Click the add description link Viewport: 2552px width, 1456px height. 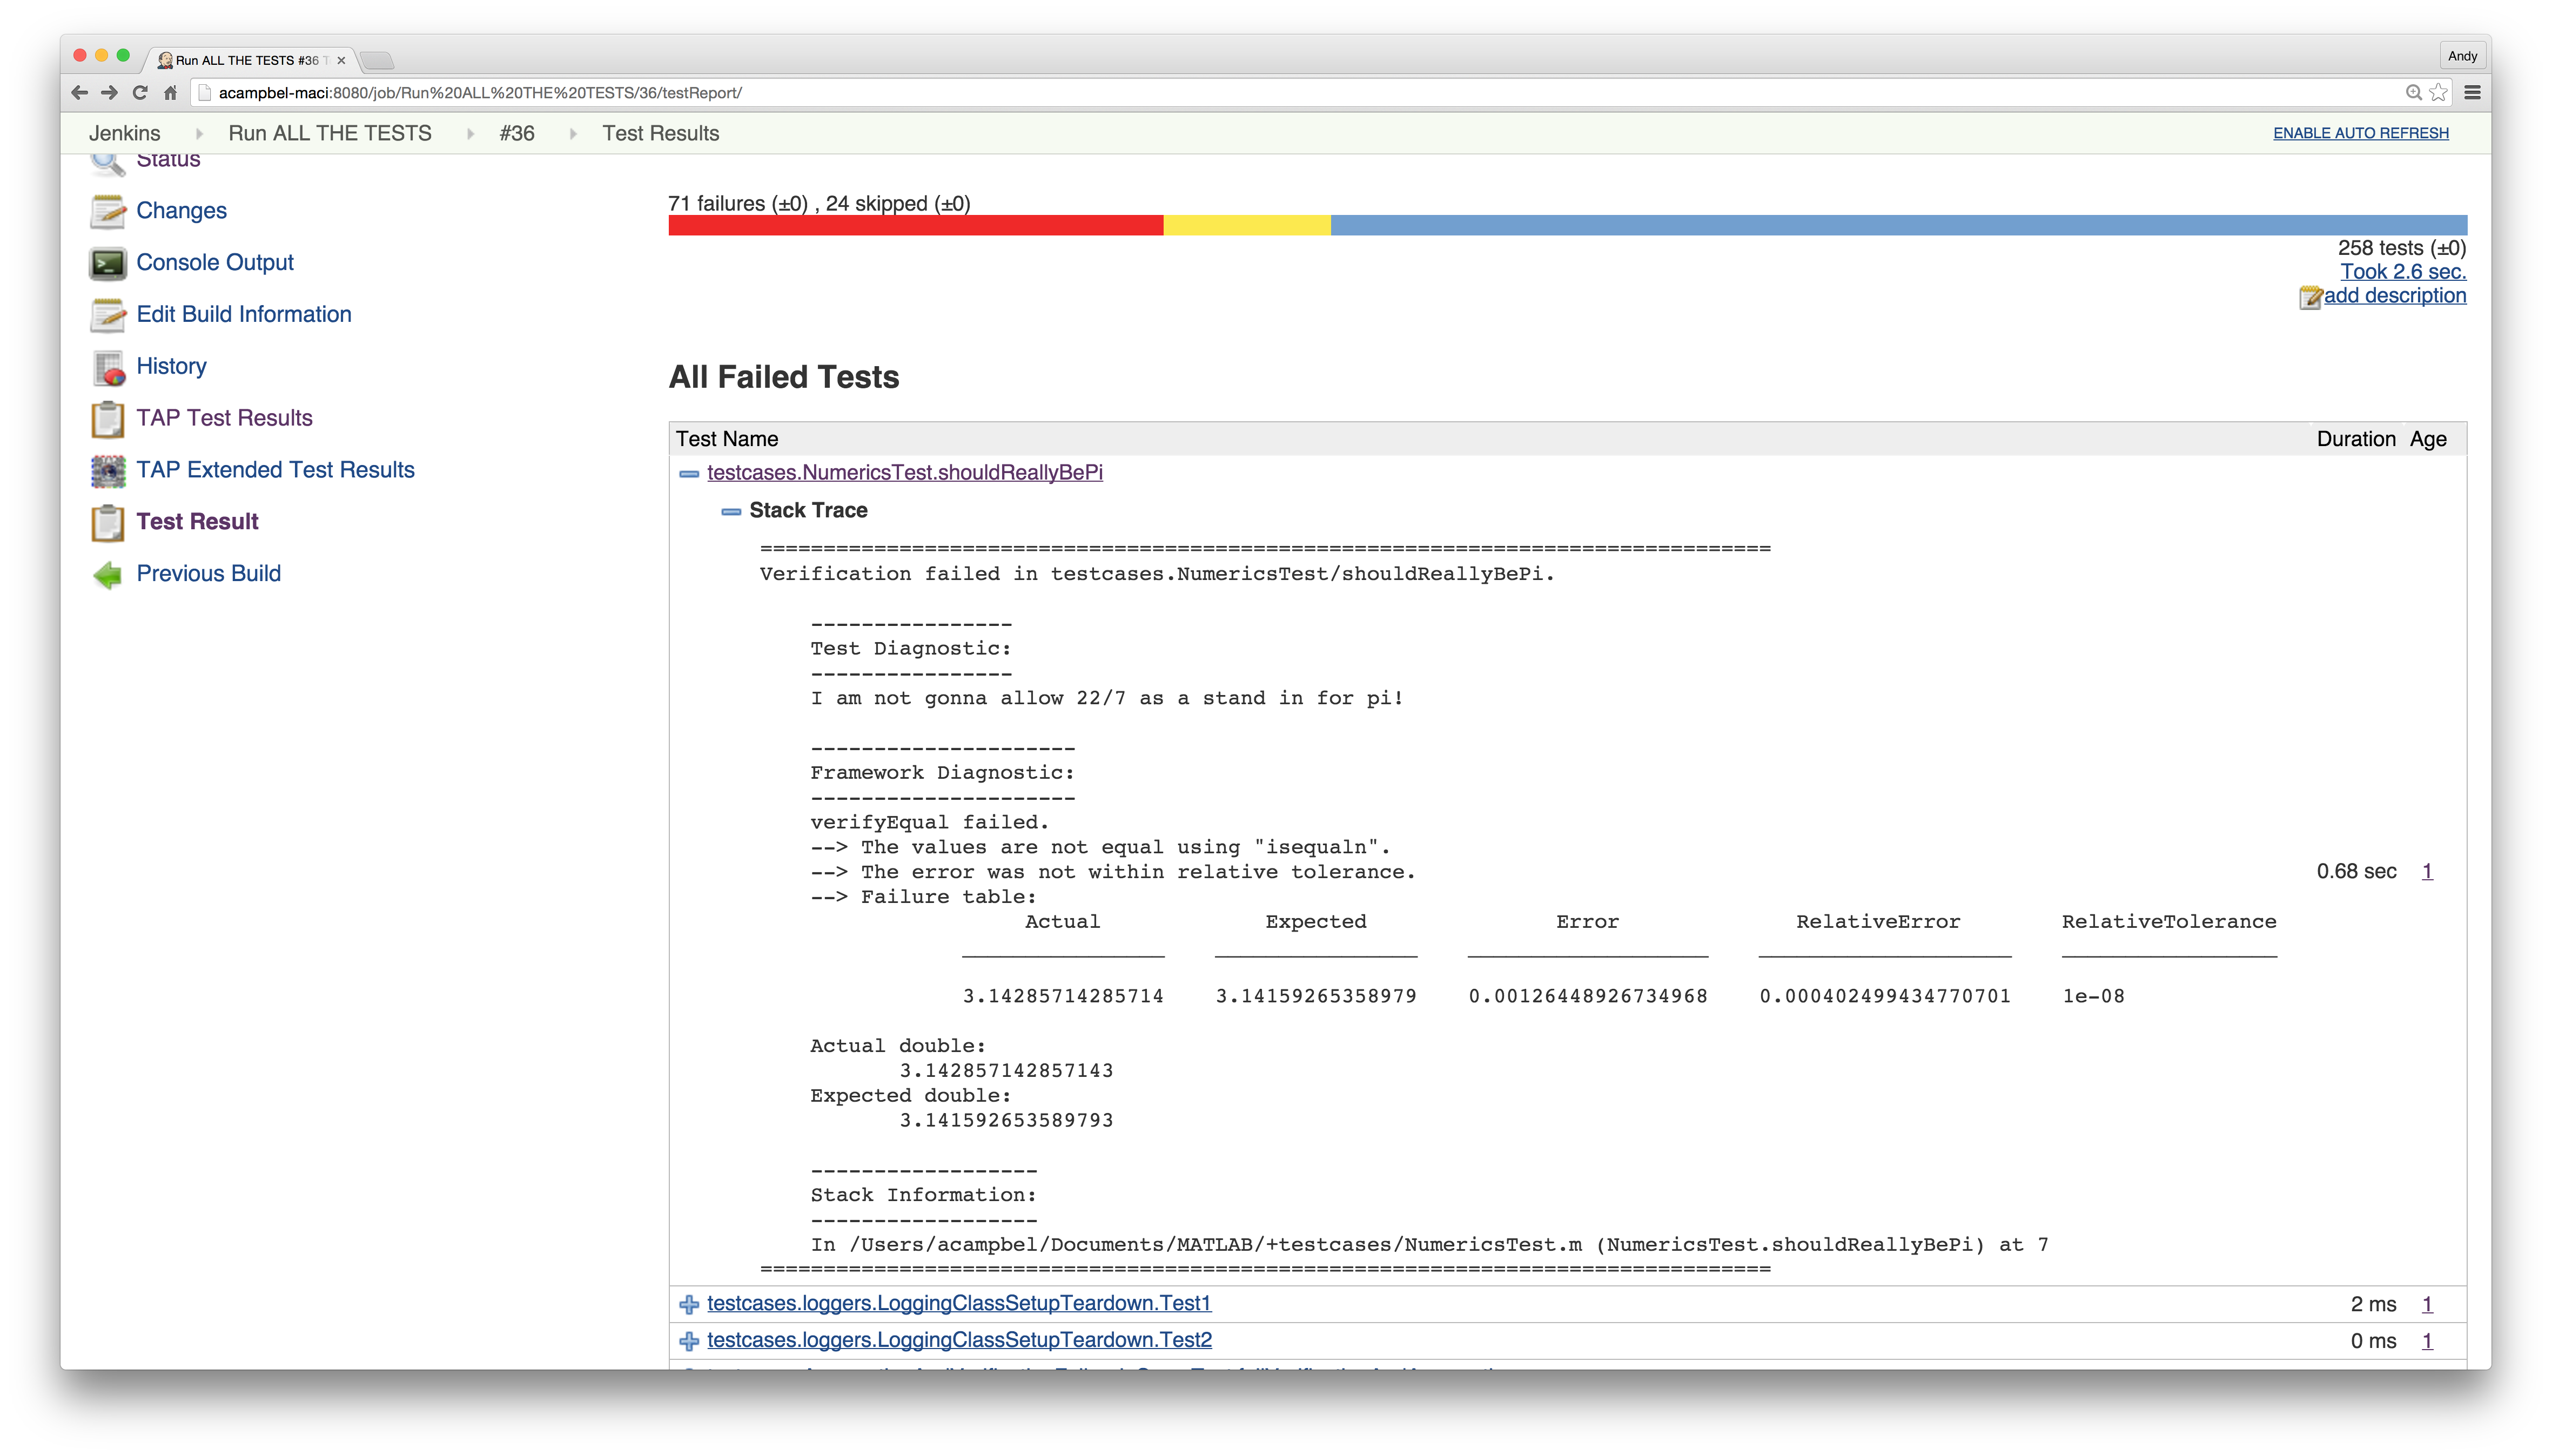click(x=2394, y=296)
